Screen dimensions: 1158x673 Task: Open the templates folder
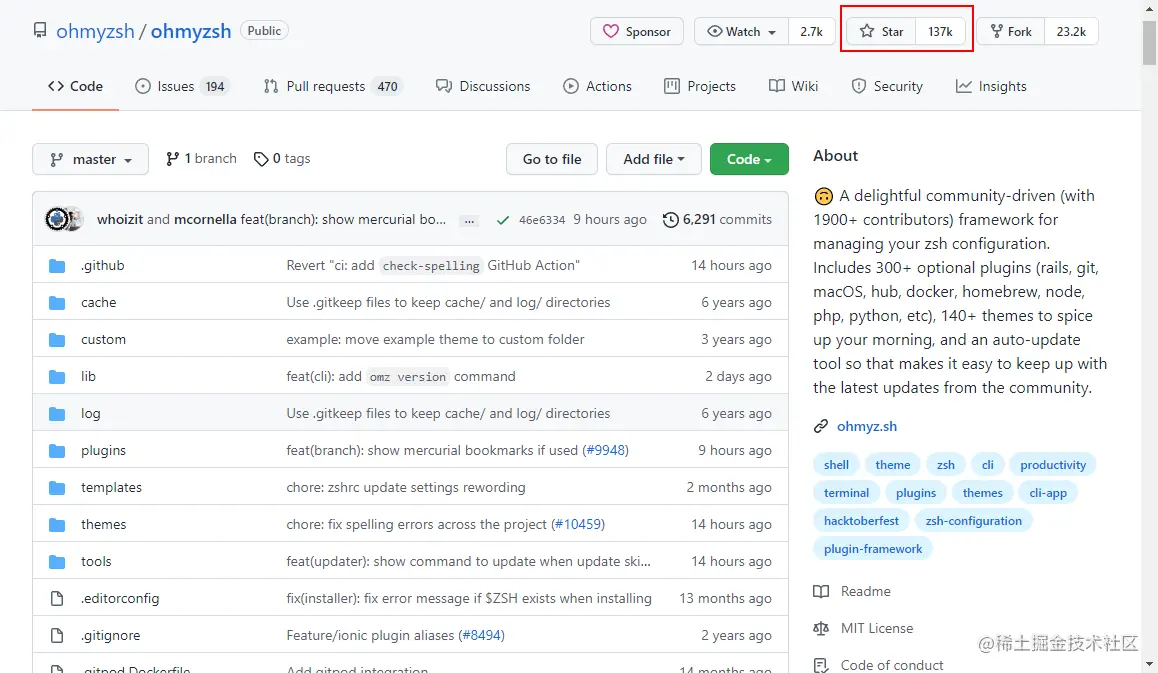(x=111, y=487)
